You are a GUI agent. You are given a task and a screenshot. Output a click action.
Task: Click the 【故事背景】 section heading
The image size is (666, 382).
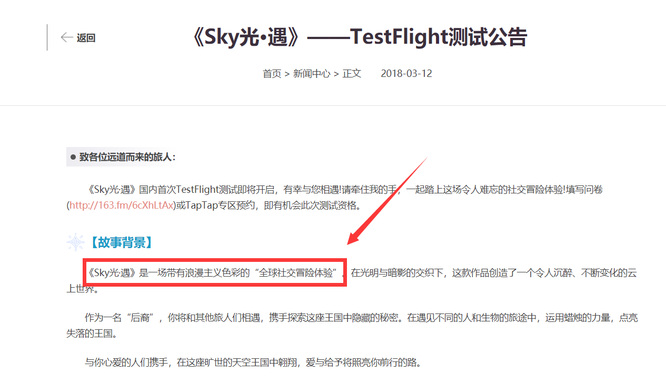click(x=121, y=243)
